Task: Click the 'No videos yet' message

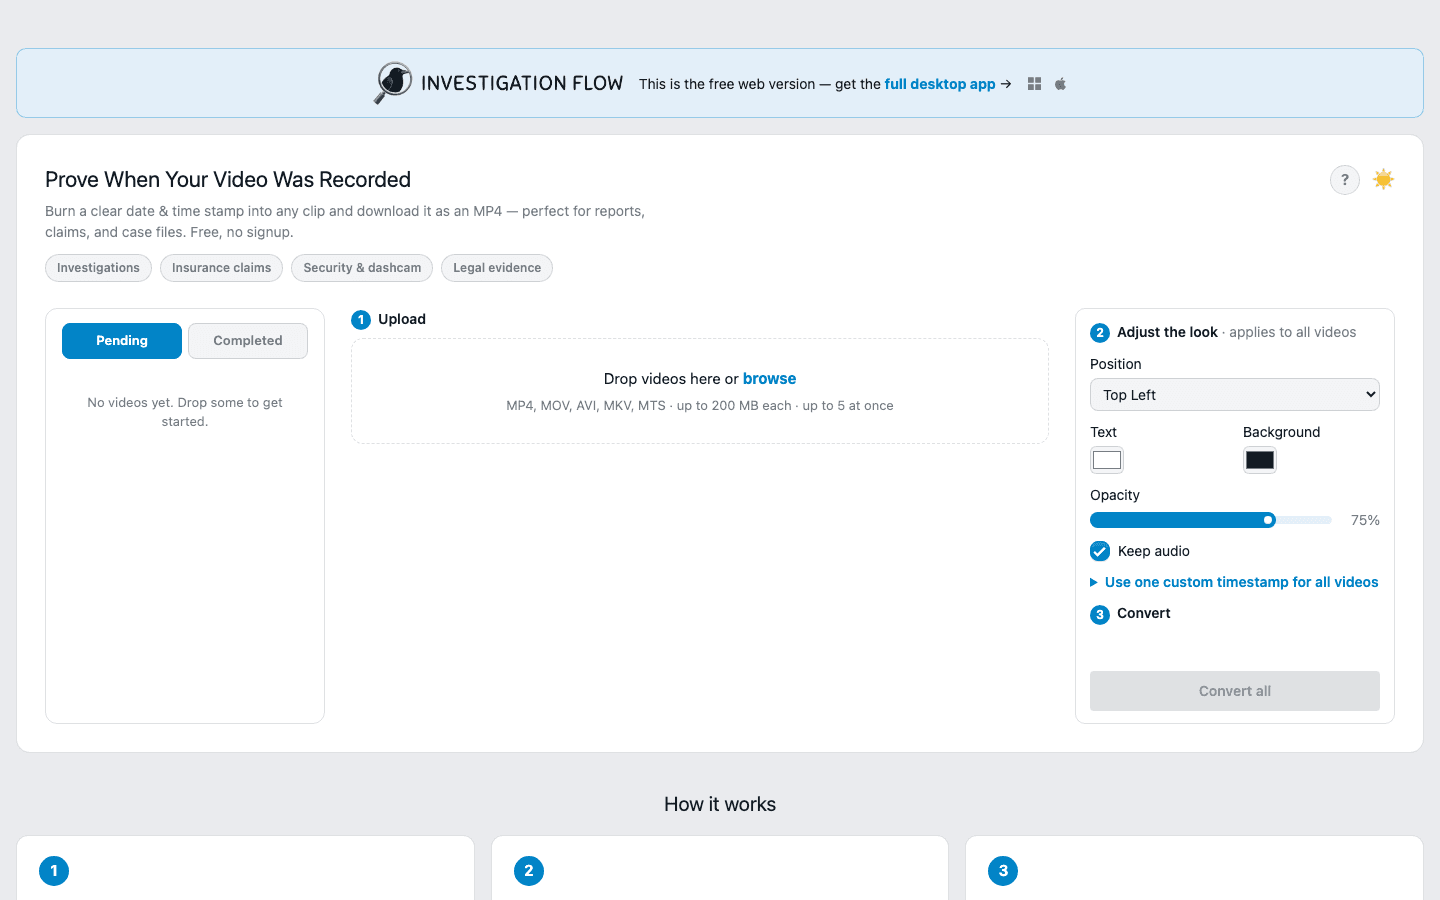Action: 185,412
